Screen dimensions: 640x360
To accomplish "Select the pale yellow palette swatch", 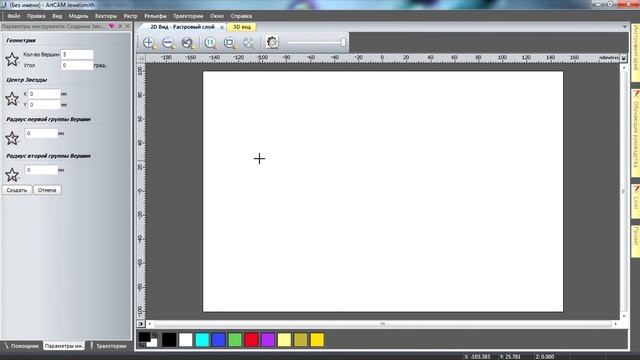I will coord(284,340).
